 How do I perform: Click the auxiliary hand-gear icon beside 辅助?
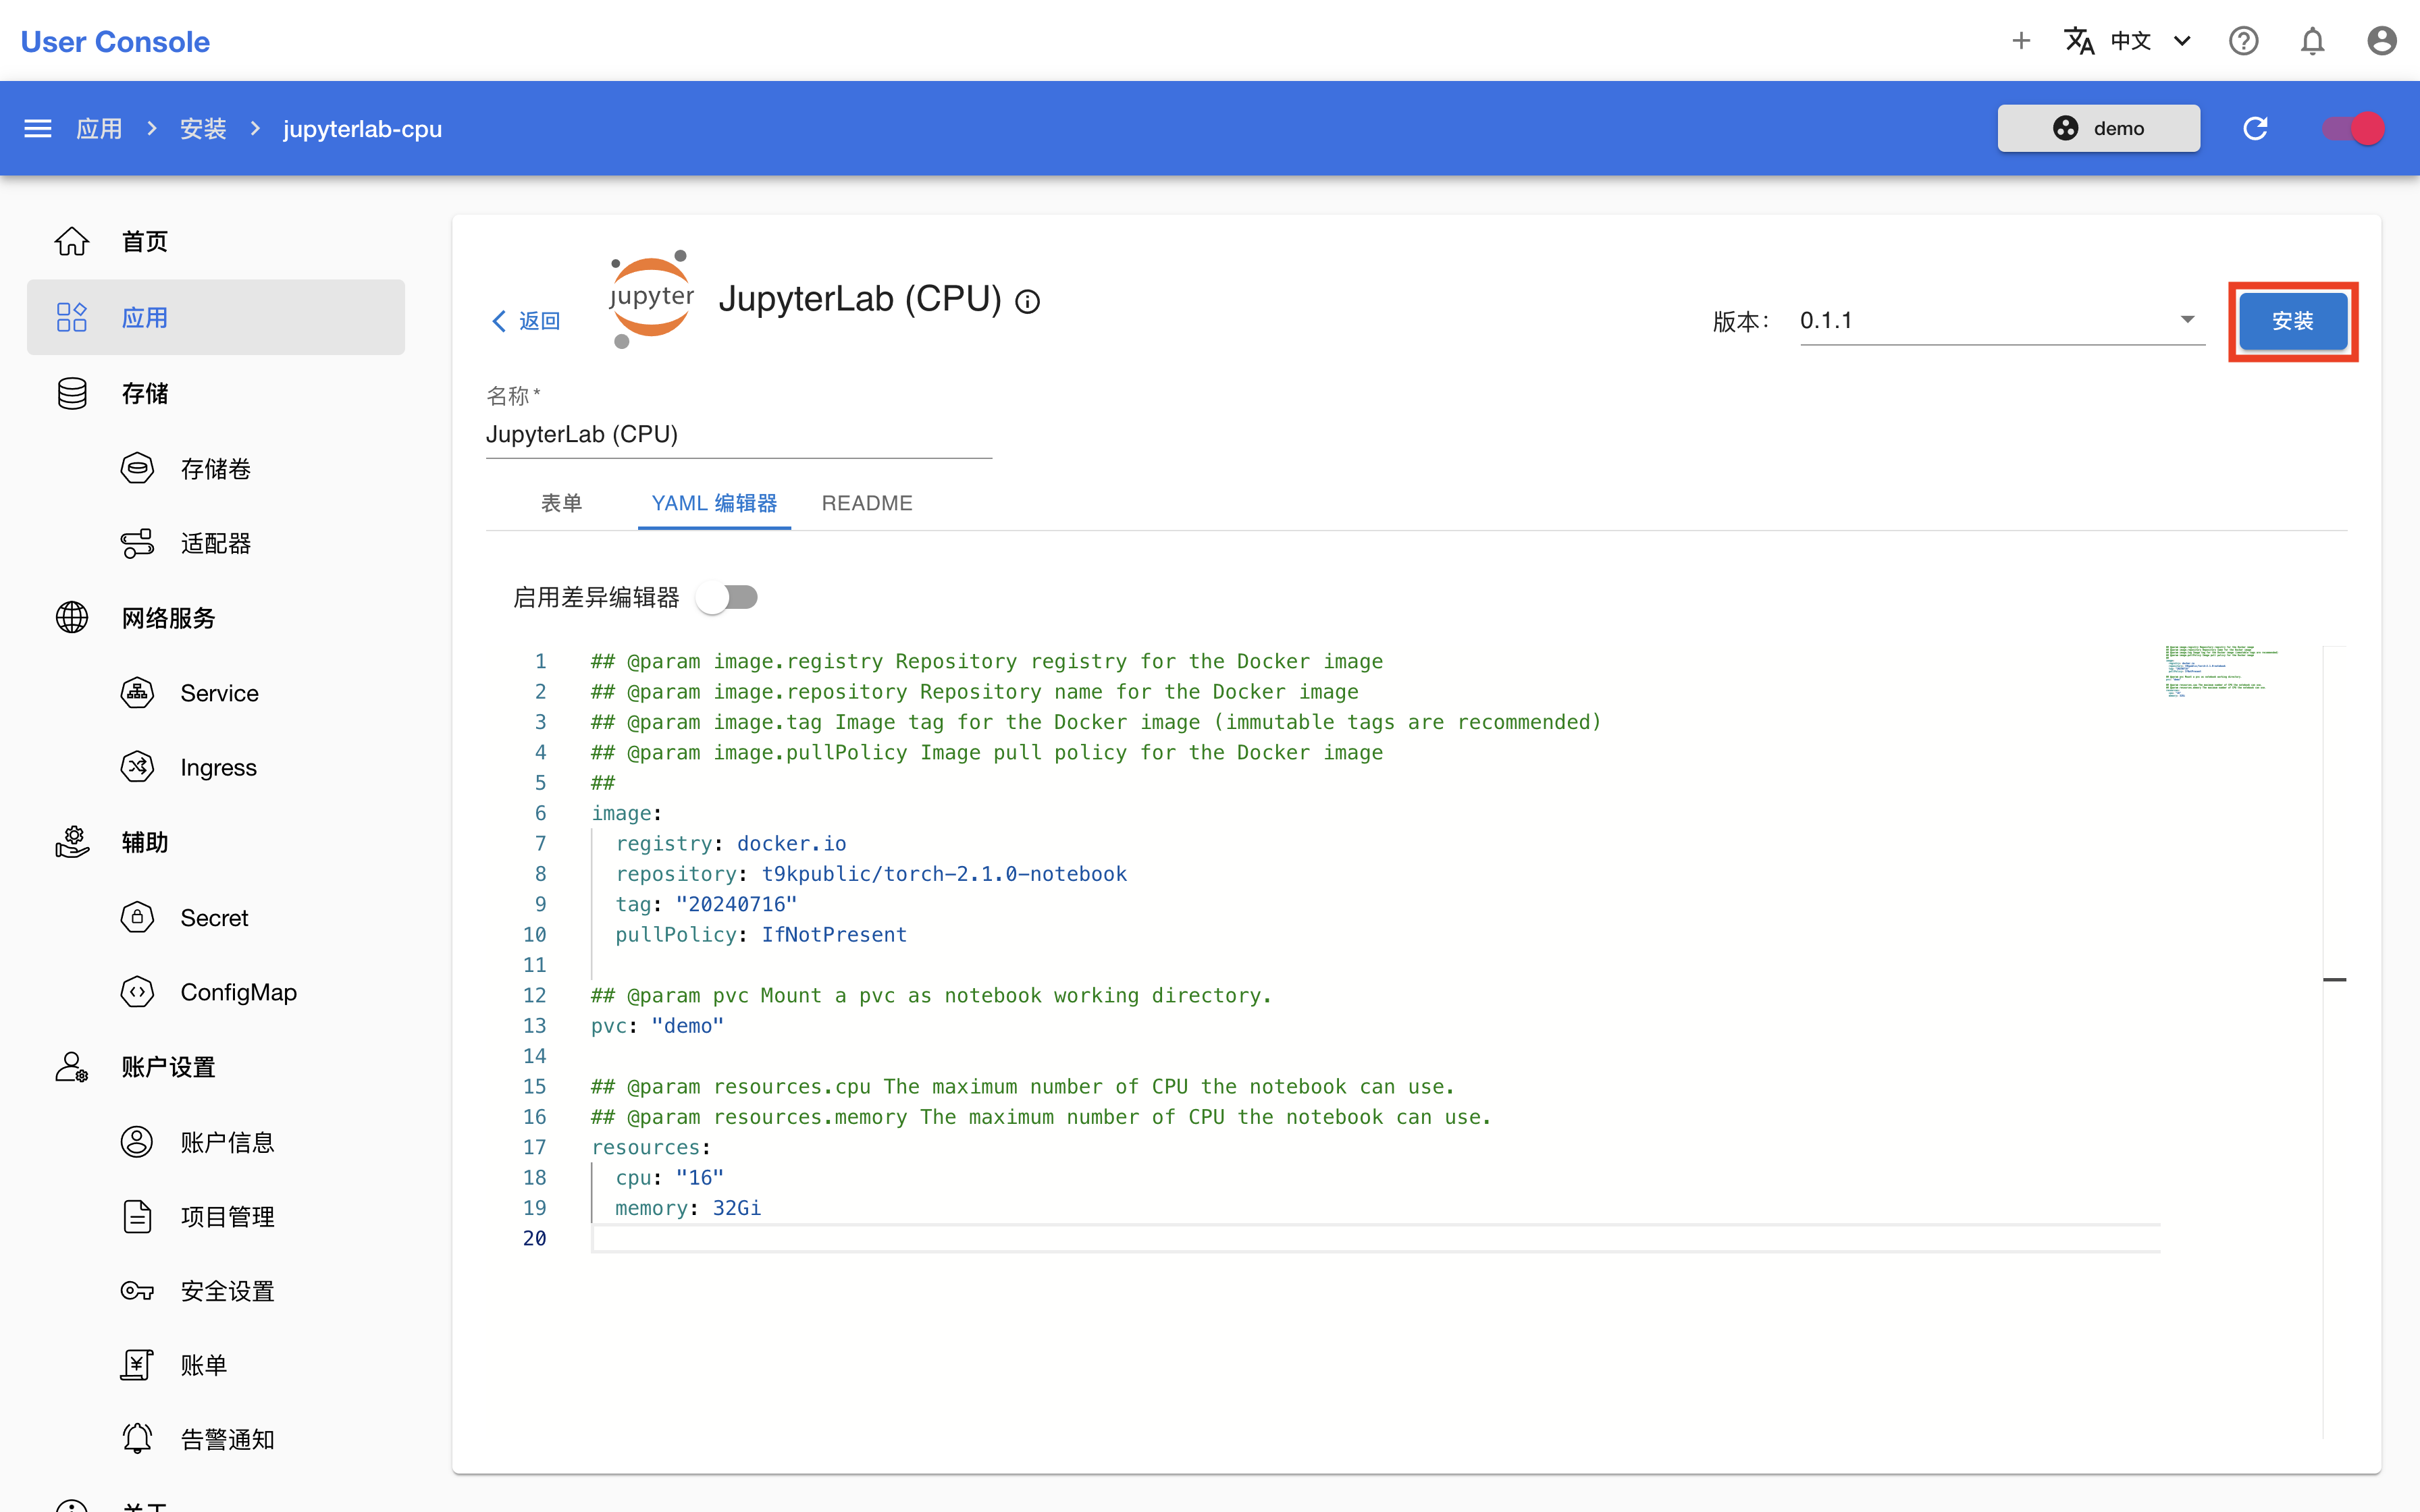(x=72, y=842)
